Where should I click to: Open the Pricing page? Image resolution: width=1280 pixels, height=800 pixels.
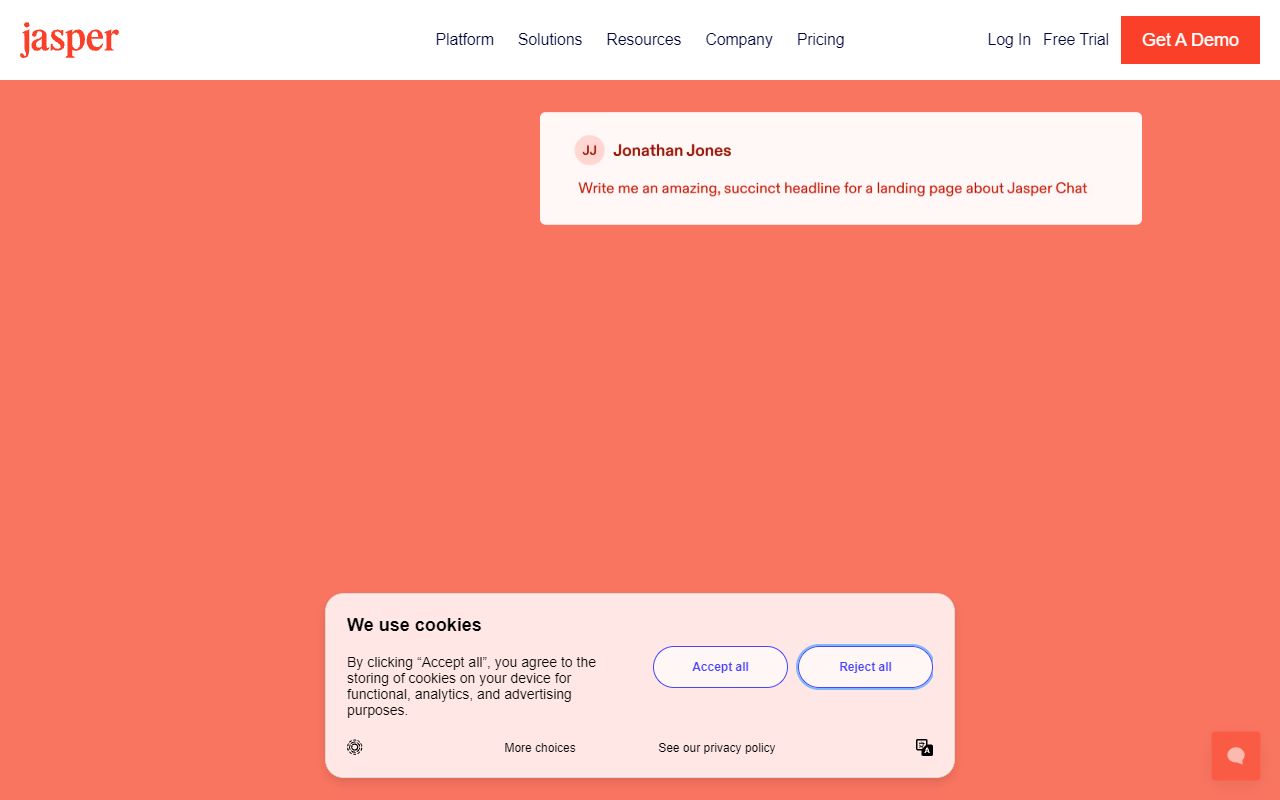(x=820, y=39)
